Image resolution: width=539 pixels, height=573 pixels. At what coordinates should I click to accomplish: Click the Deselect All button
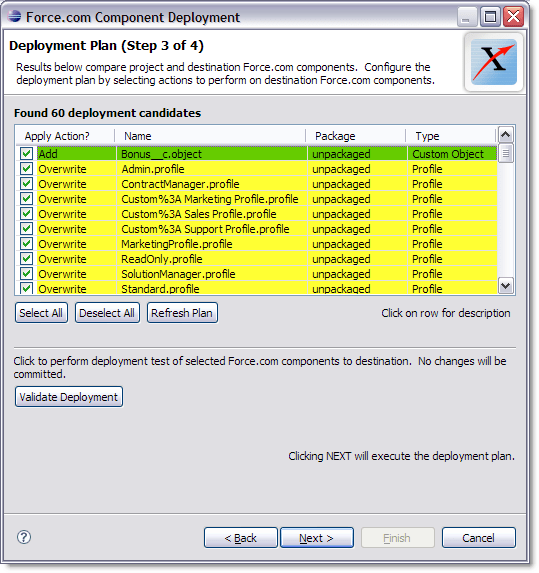click(107, 313)
